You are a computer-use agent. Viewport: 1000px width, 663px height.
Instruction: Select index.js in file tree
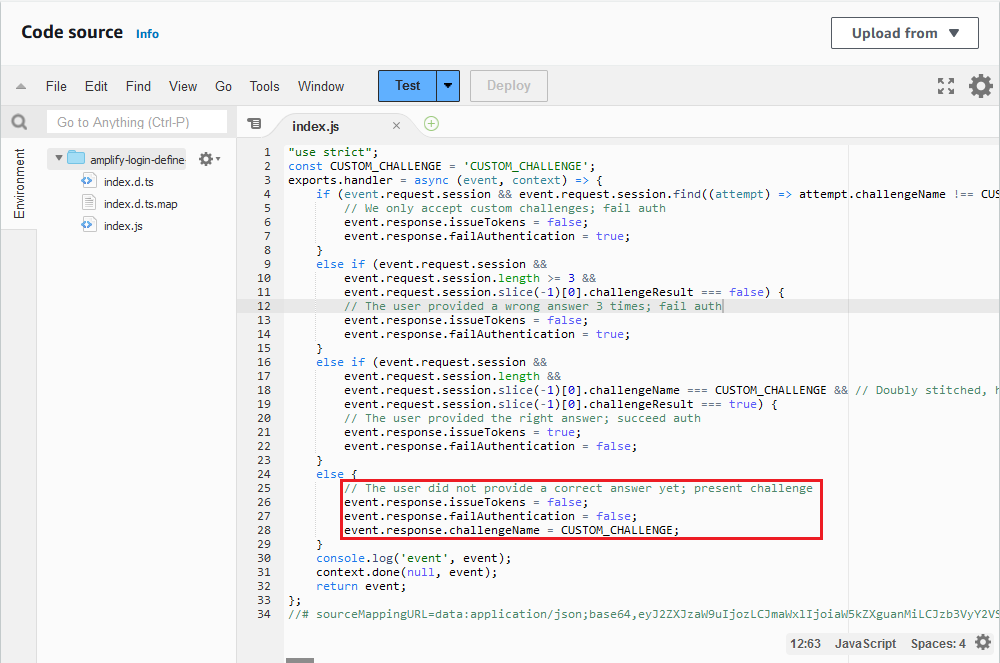coord(123,226)
